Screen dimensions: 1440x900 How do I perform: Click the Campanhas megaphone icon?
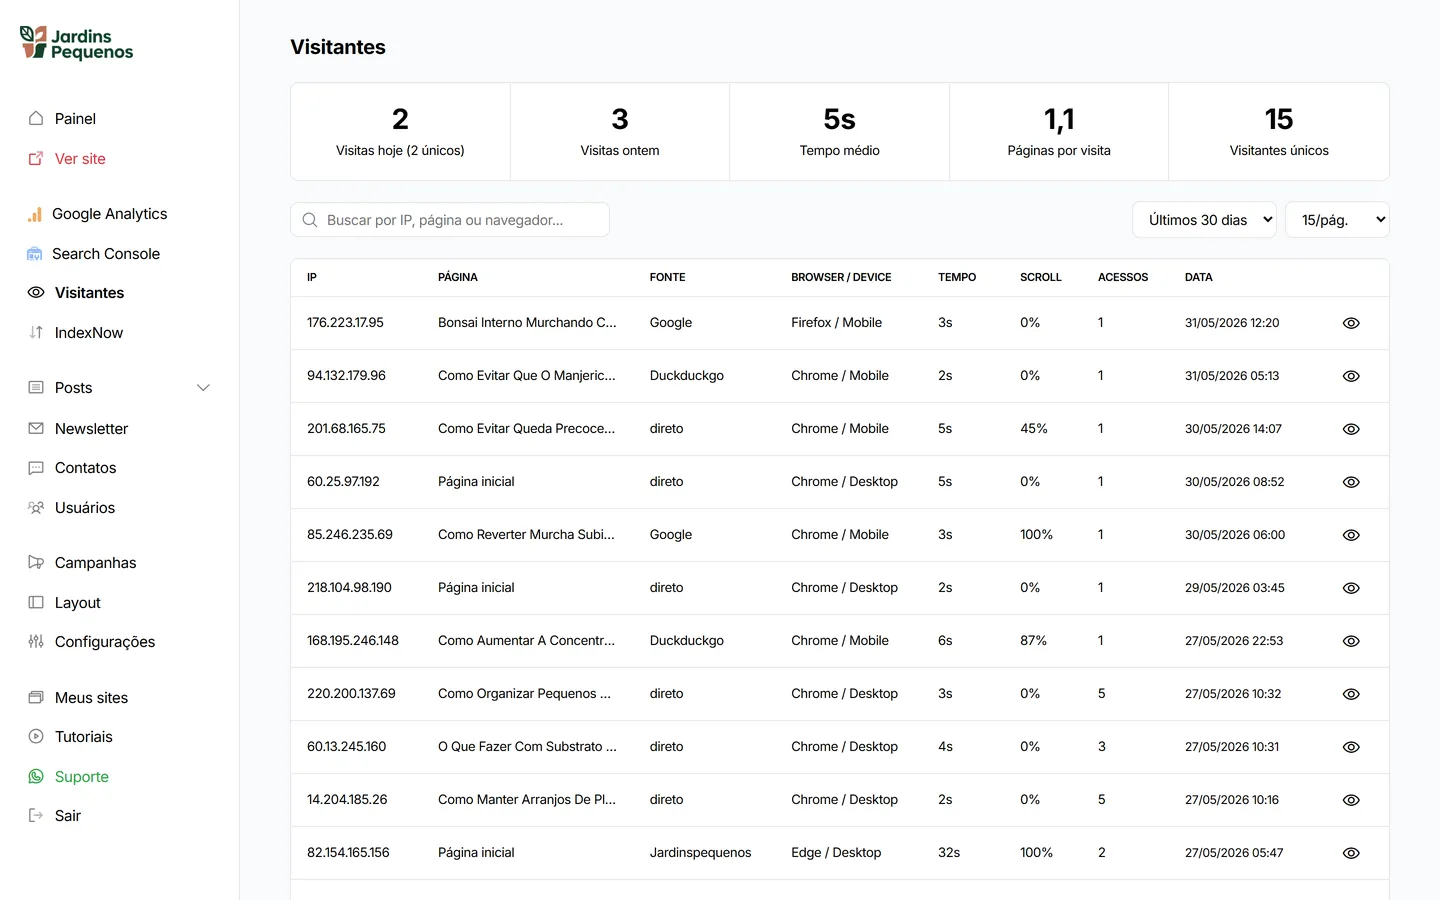pos(36,562)
